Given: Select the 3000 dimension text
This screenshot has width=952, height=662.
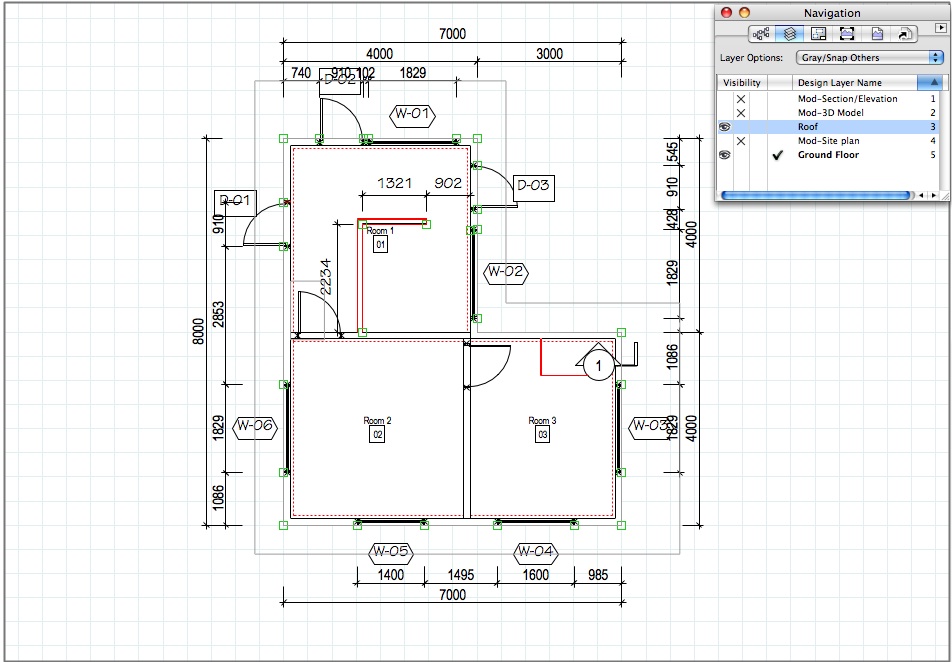Looking at the screenshot, I should (x=549, y=54).
